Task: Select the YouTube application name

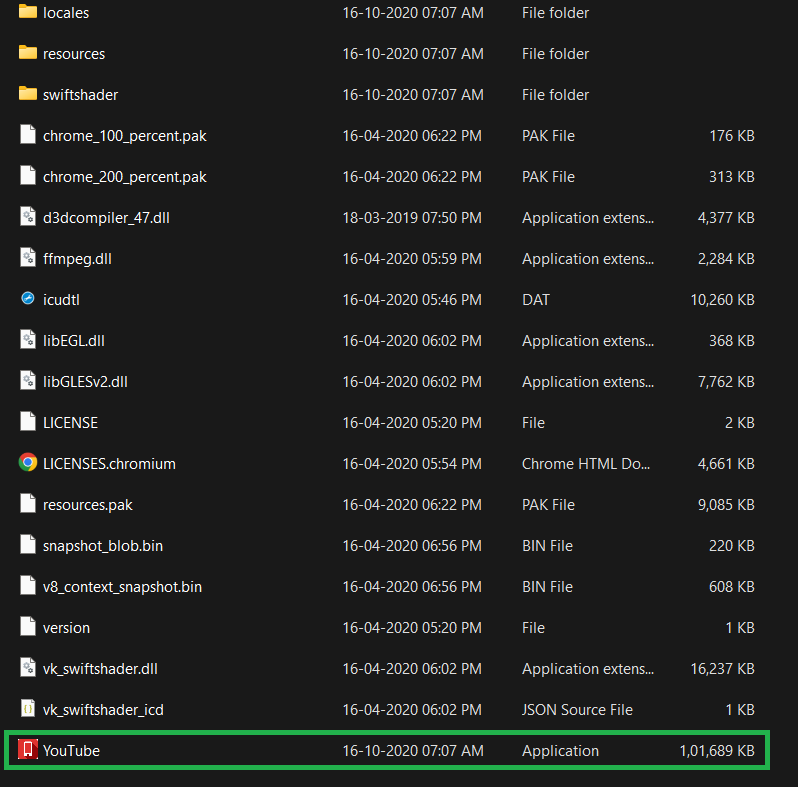Action: (x=71, y=751)
